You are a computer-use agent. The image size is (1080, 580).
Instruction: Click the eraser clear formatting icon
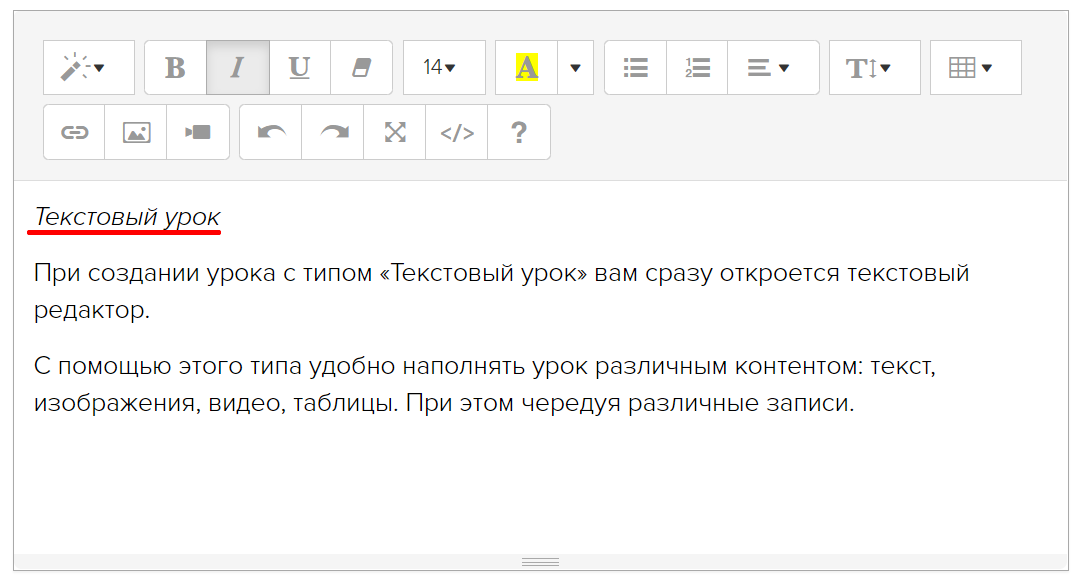click(x=361, y=68)
